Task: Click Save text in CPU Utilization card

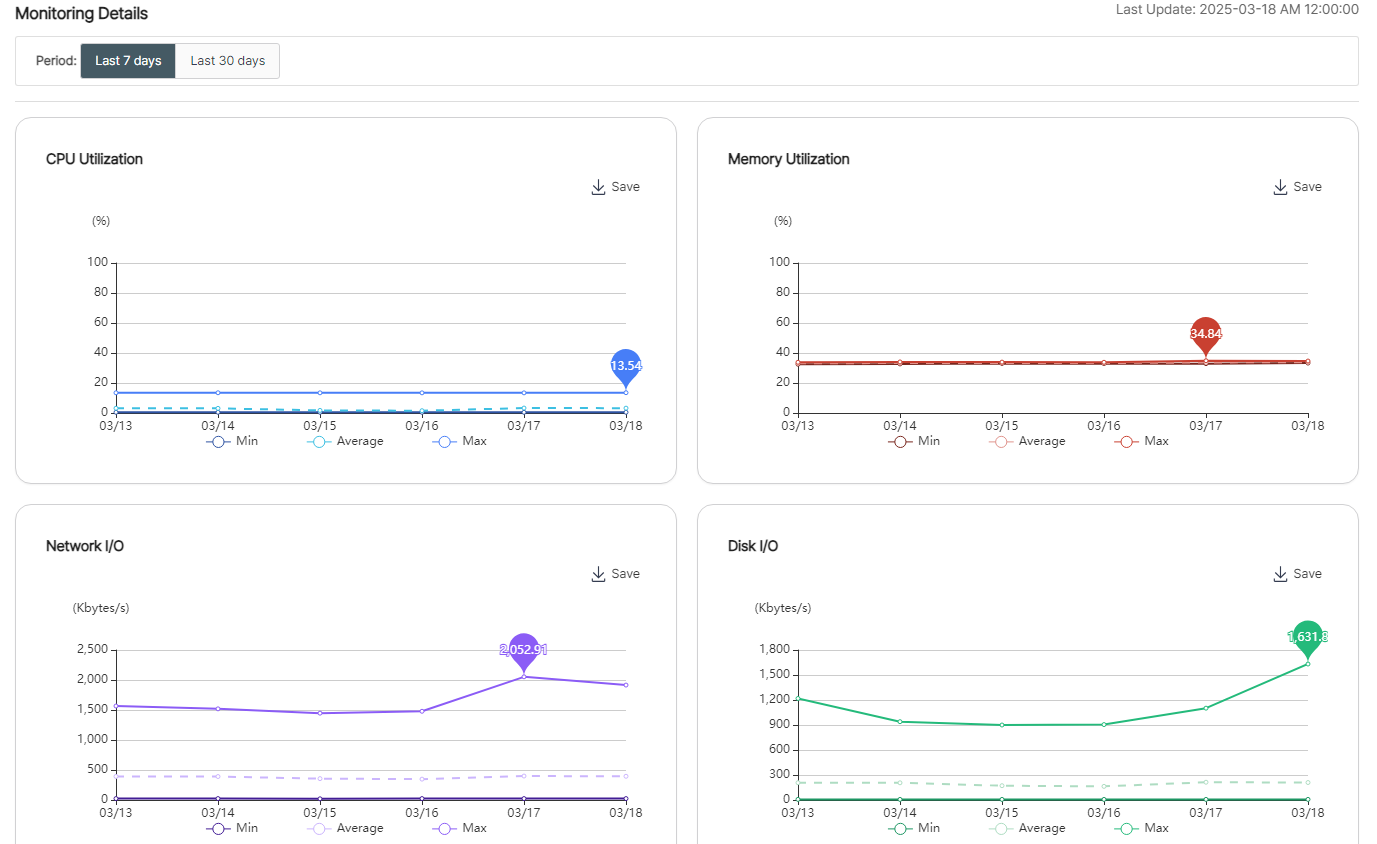Action: (x=626, y=187)
